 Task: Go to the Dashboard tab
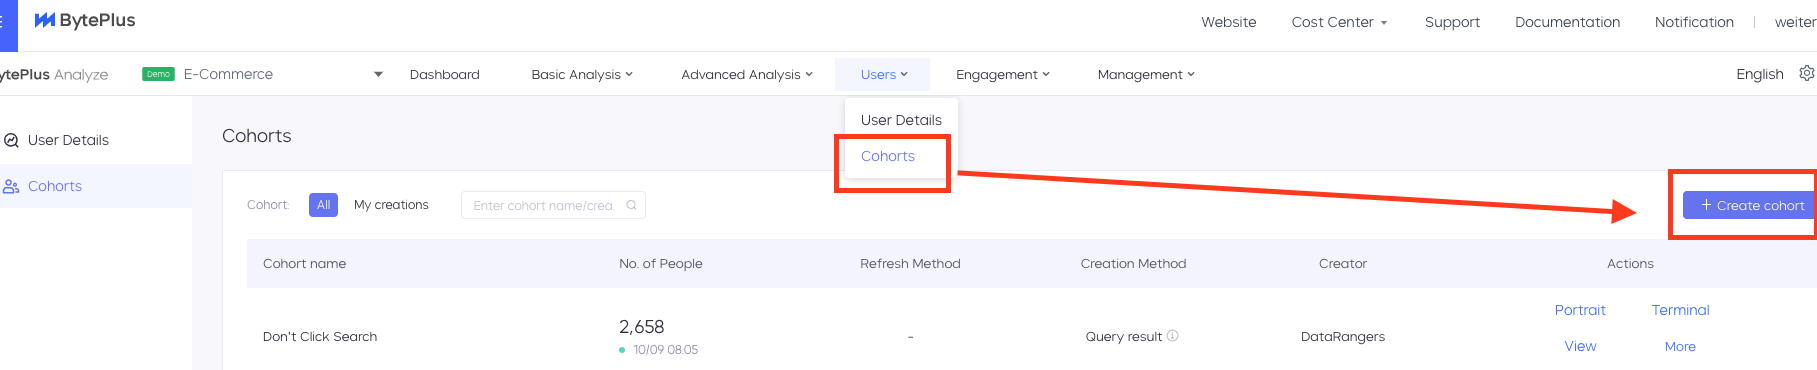click(x=445, y=75)
